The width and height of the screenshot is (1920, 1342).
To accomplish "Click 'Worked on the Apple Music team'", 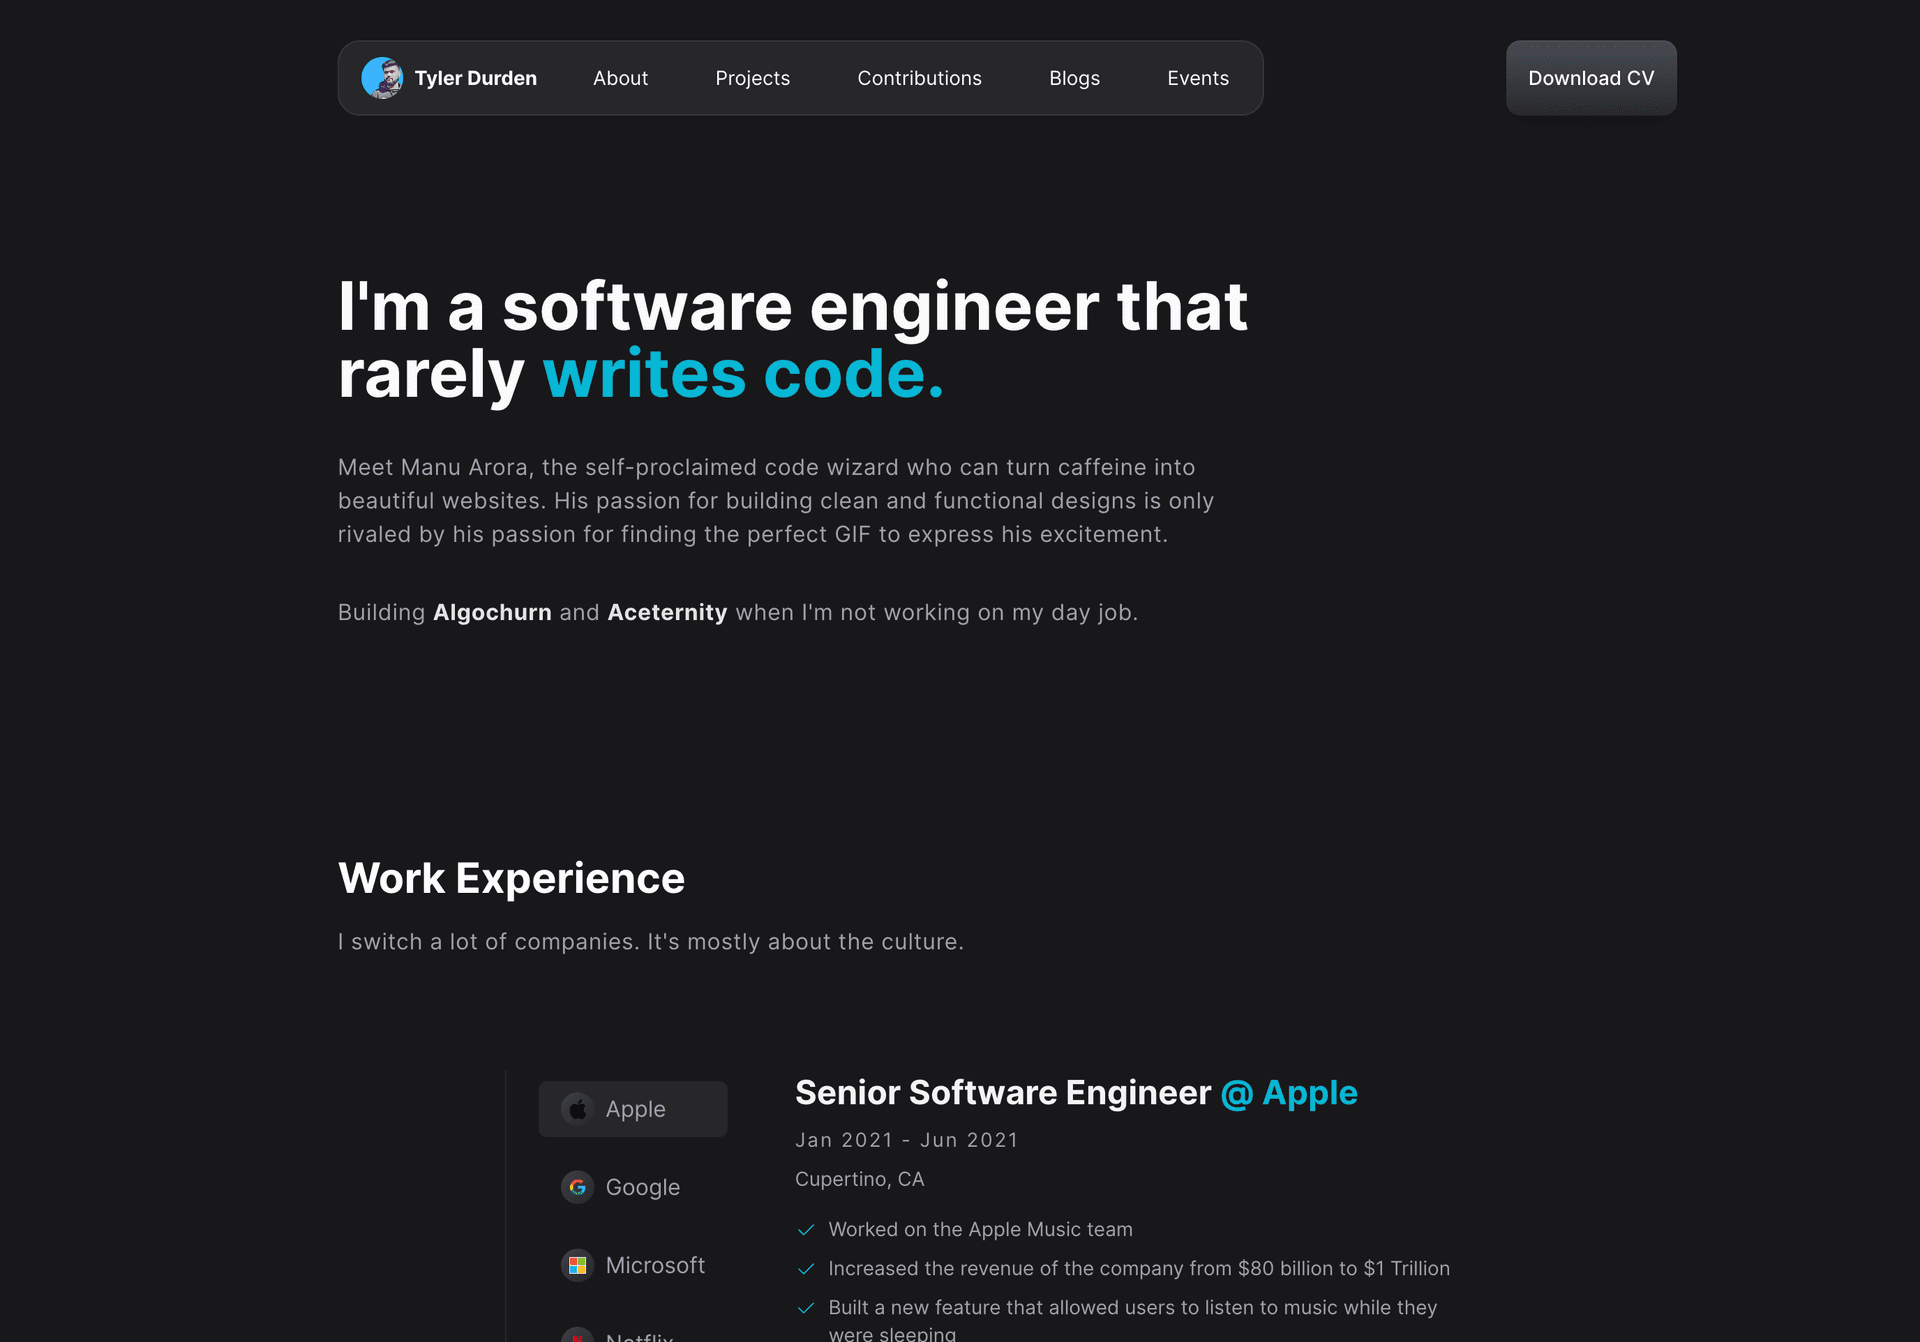I will point(980,1229).
